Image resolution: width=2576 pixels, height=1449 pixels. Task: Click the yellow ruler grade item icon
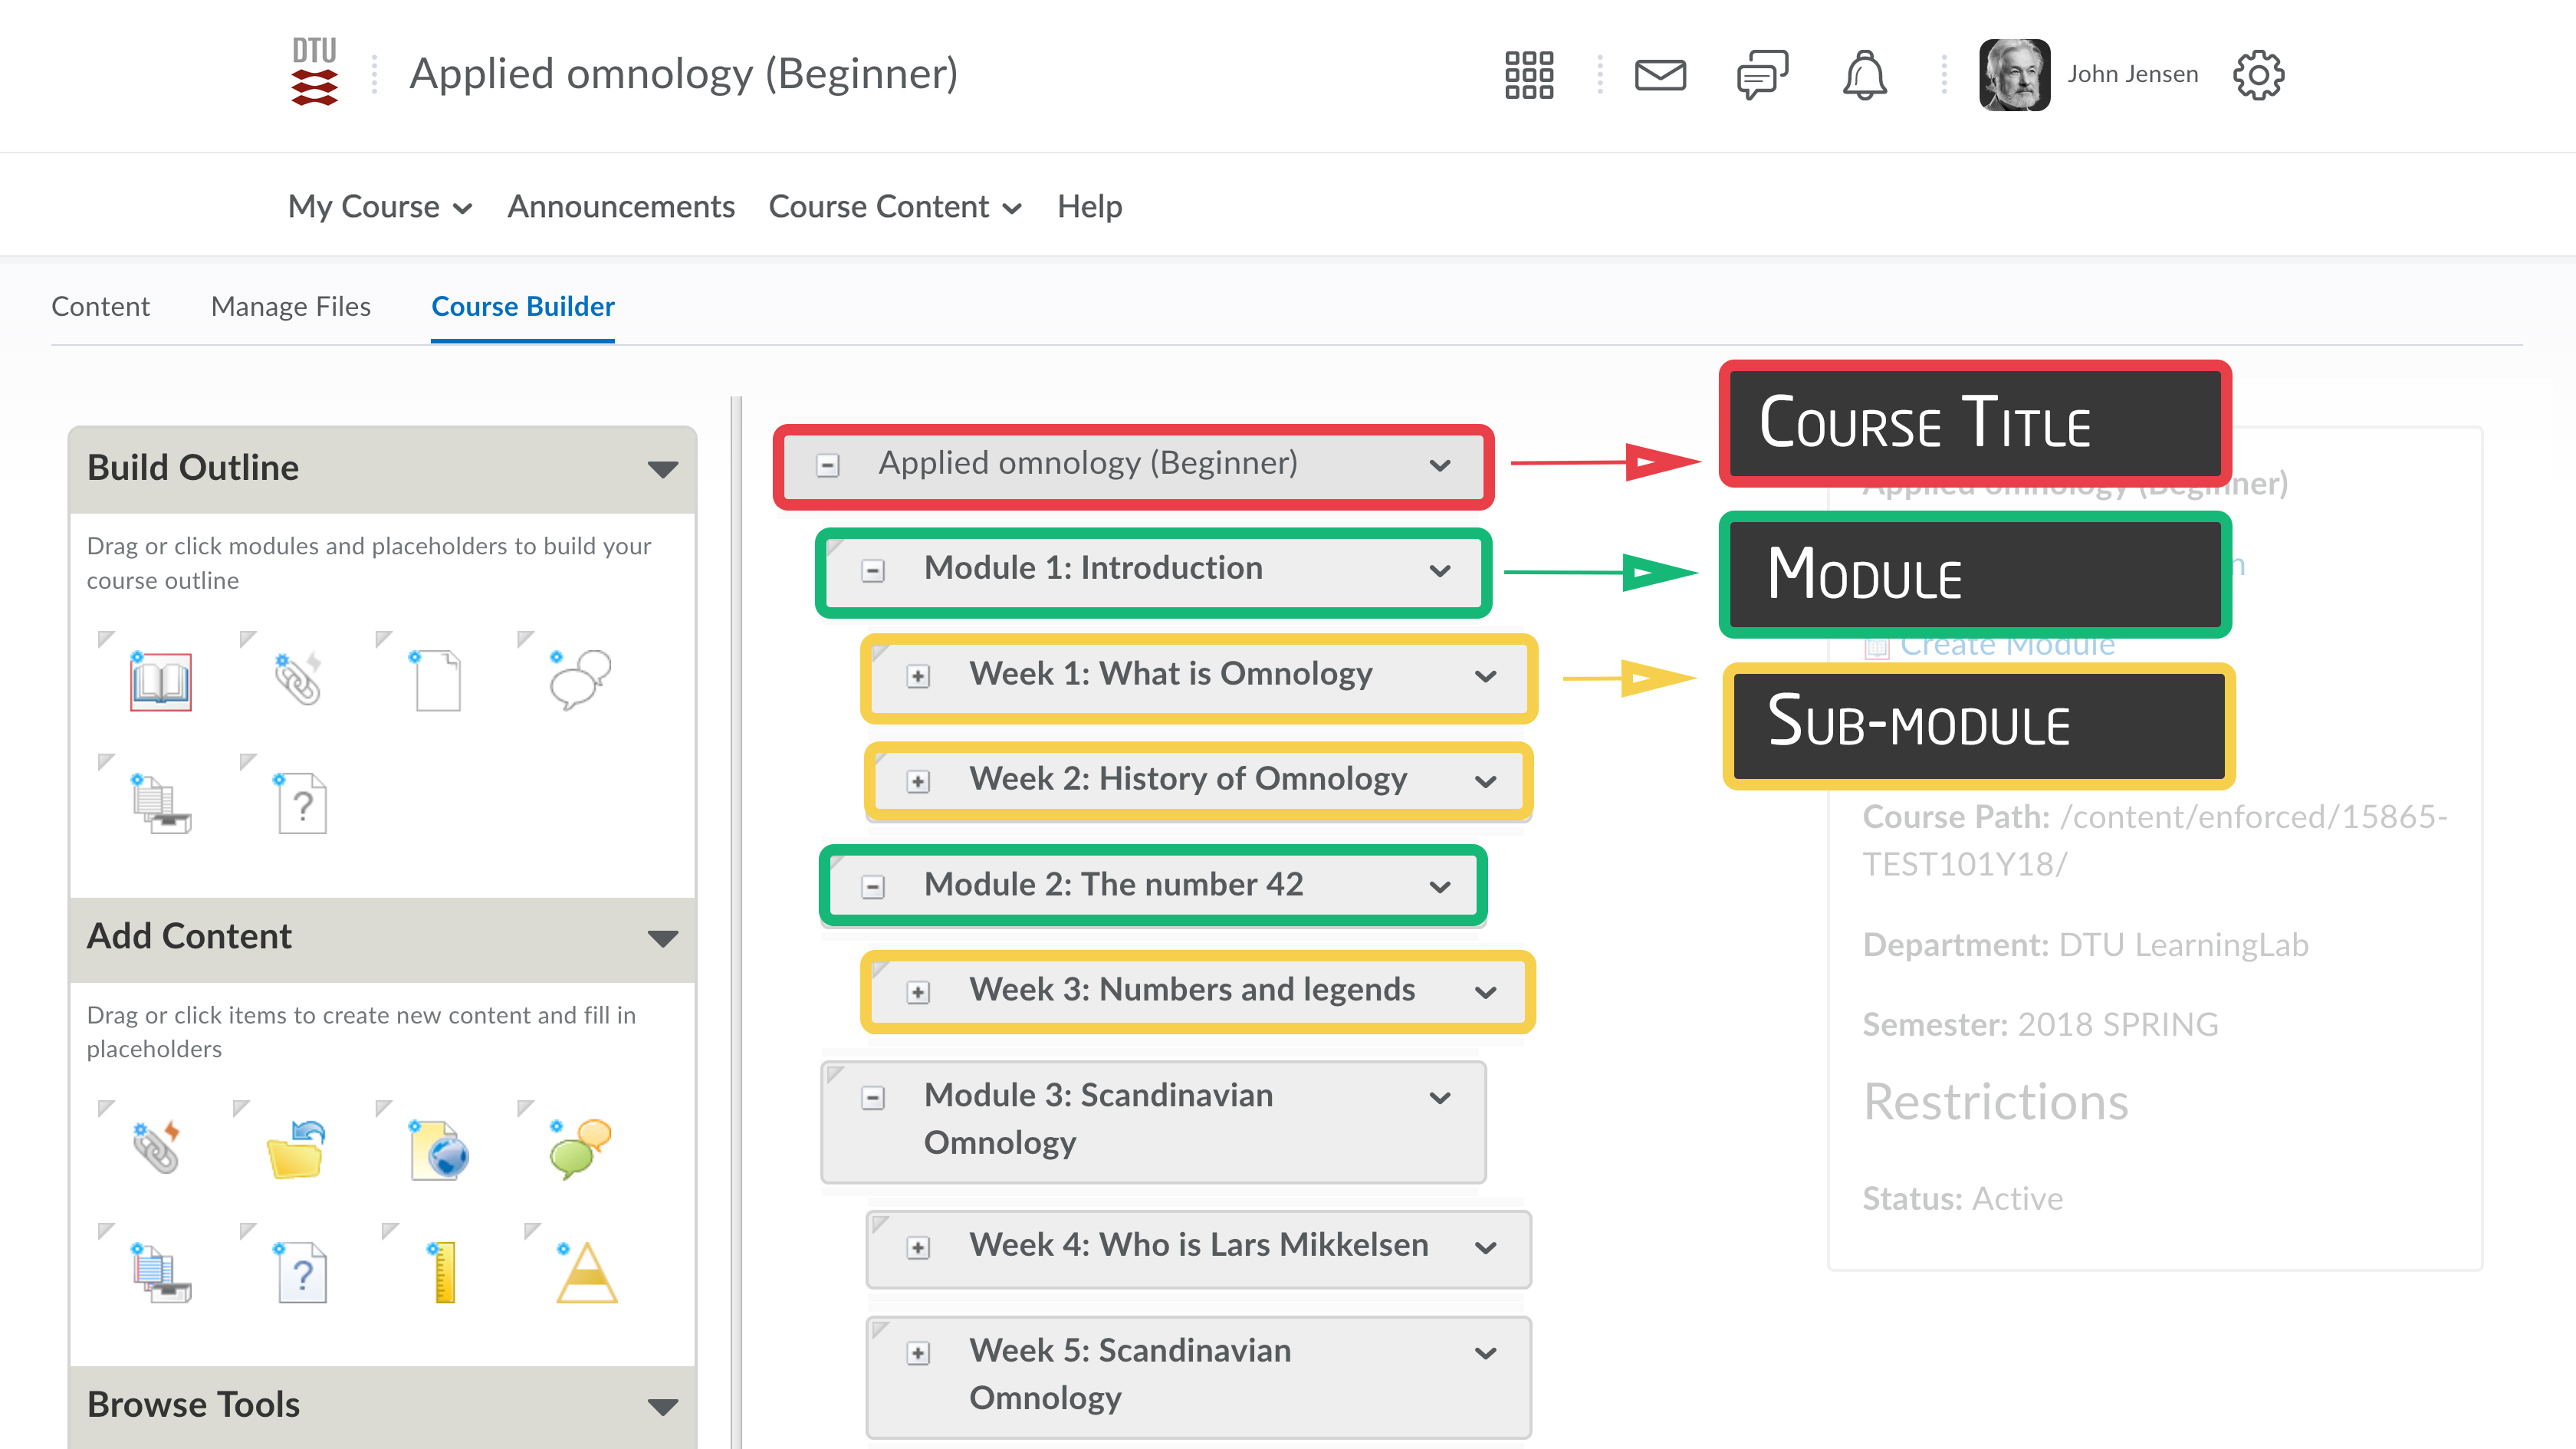point(444,1272)
